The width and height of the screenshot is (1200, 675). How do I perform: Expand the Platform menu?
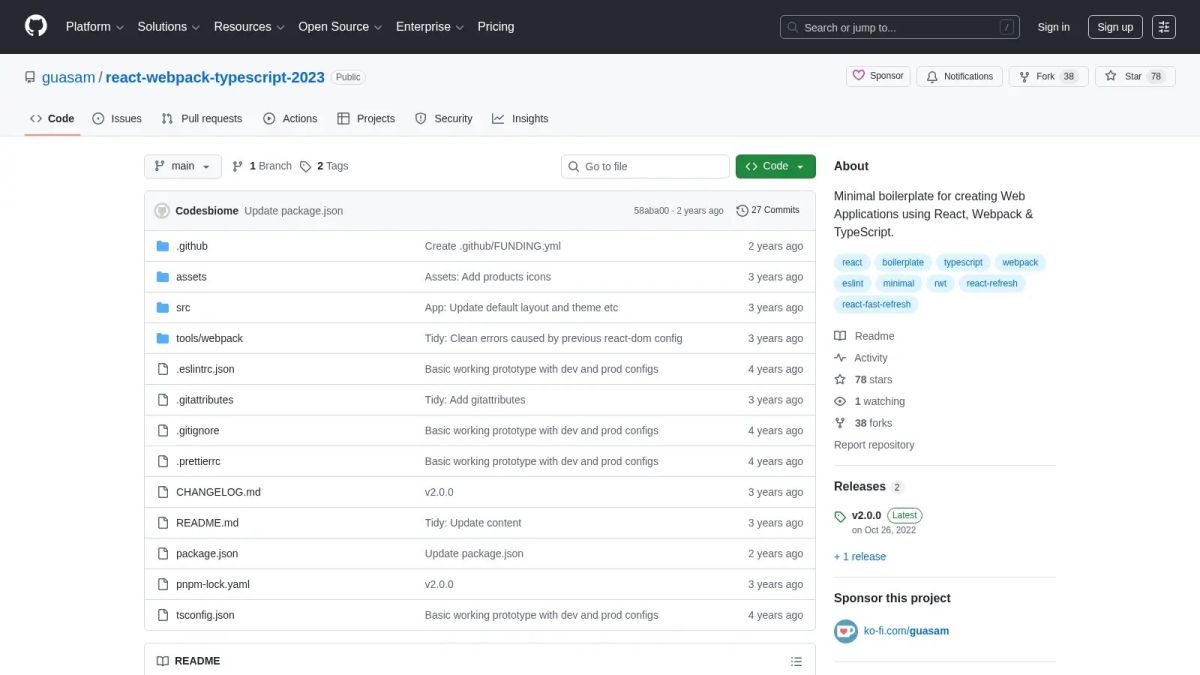coord(95,27)
